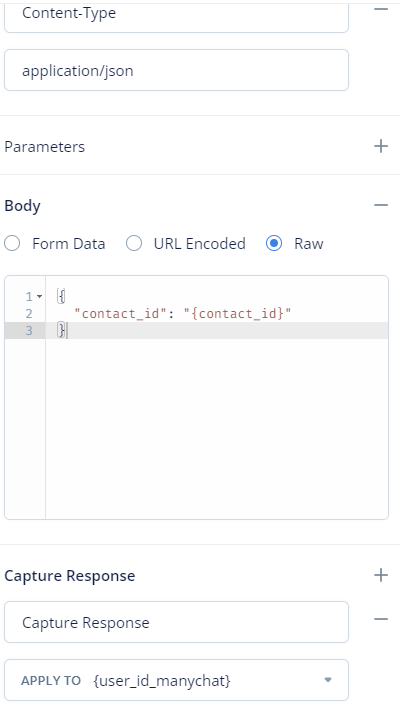The height and width of the screenshot is (711, 400).
Task: Click the Capture Response section heading
Action: click(x=69, y=576)
